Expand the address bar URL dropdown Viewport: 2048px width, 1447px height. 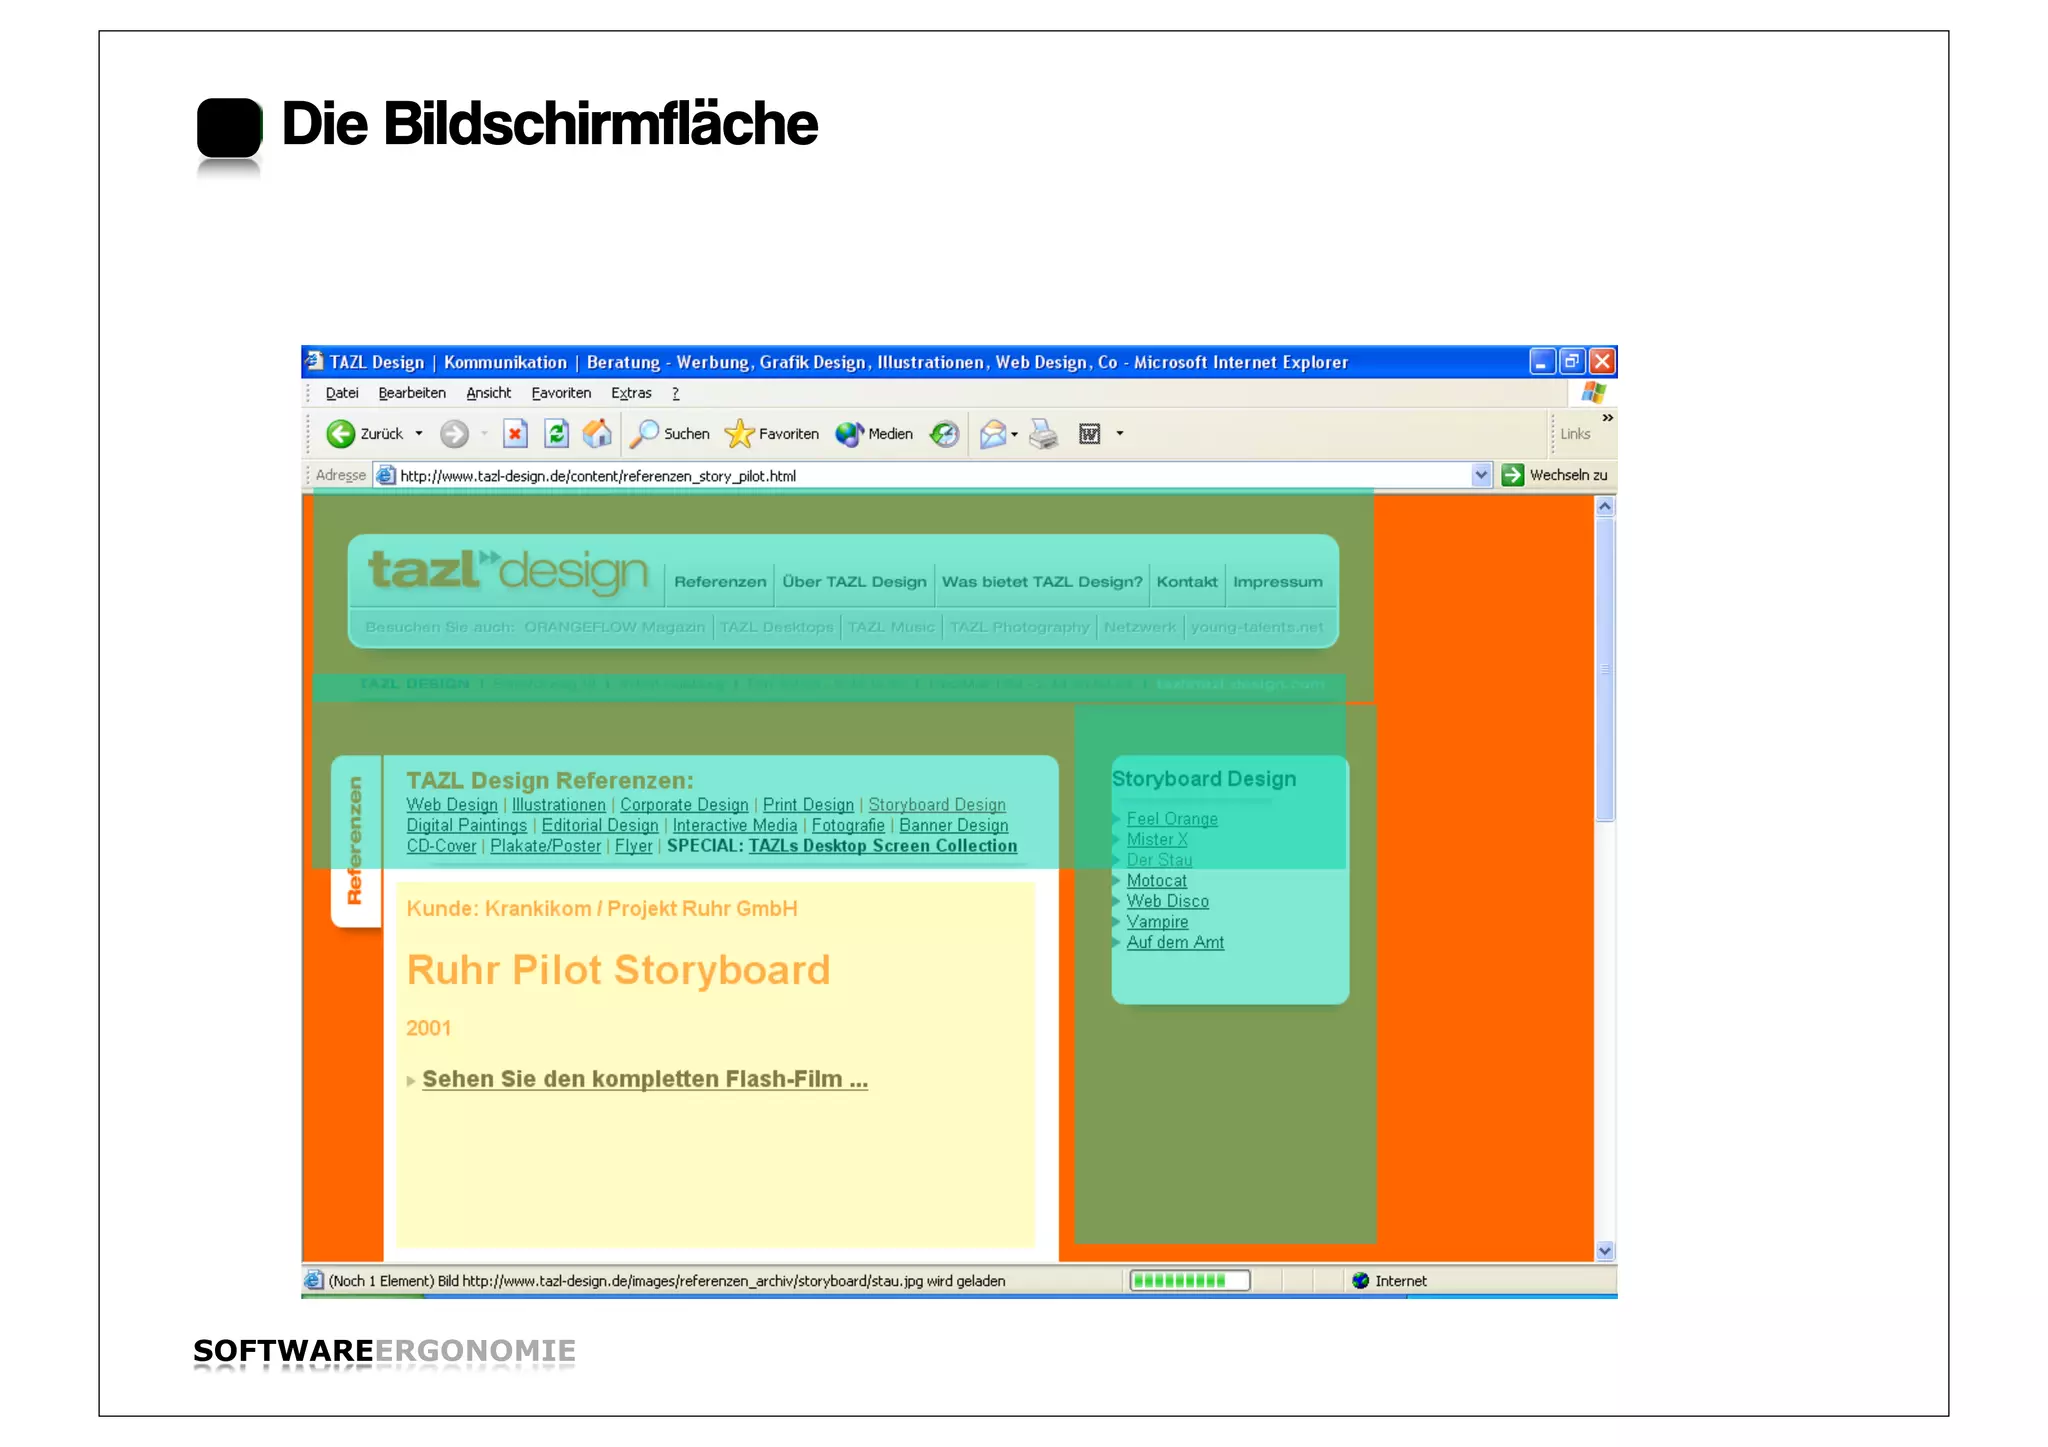pos(1482,476)
